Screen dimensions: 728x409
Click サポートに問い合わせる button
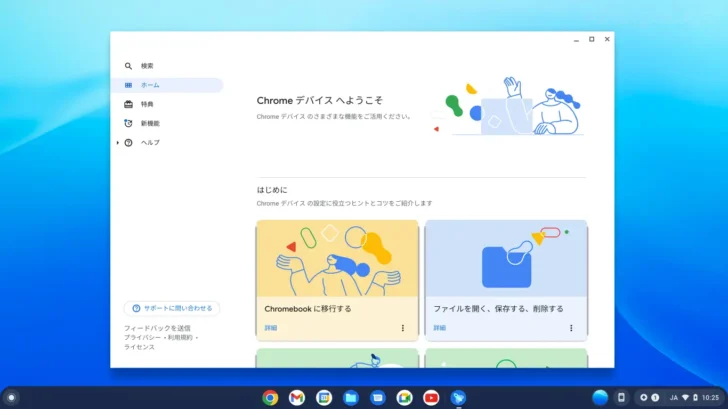point(172,308)
